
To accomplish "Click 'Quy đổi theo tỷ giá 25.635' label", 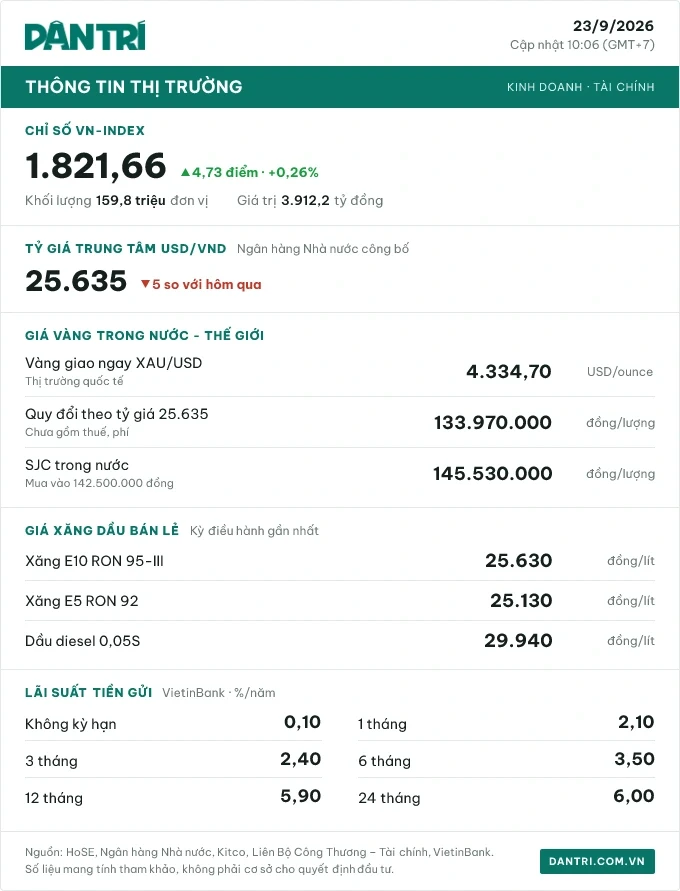I will (116, 414).
